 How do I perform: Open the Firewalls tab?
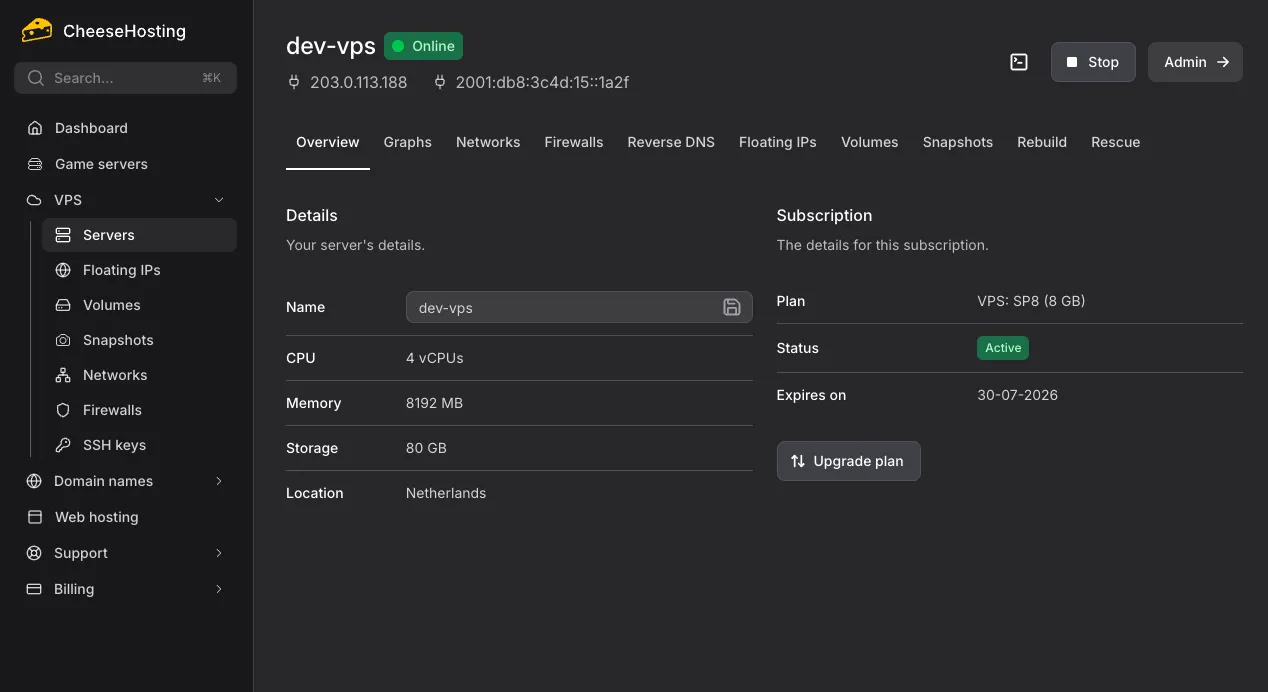point(574,142)
